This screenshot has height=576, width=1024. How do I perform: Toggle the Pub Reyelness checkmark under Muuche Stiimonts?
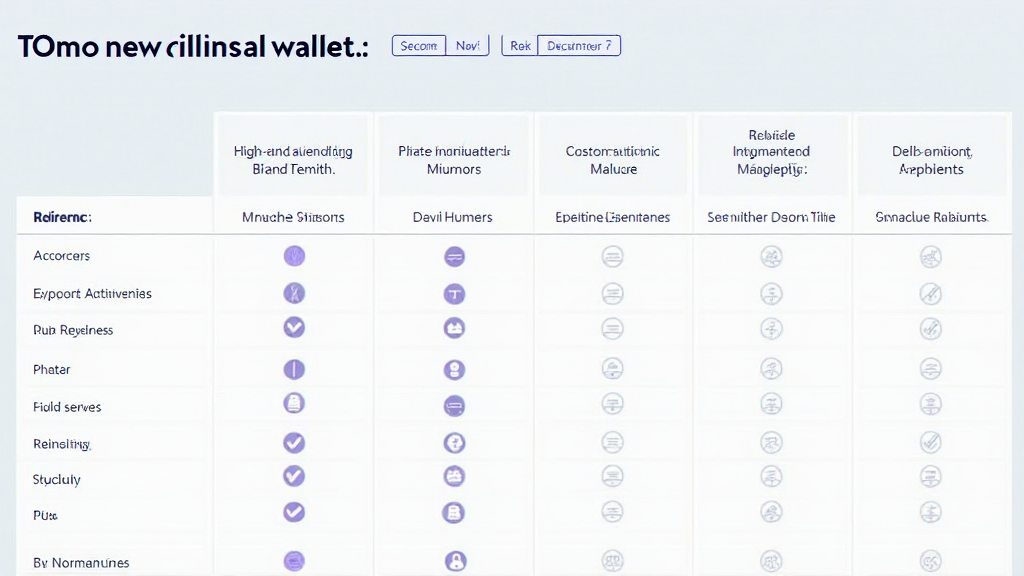[294, 327]
